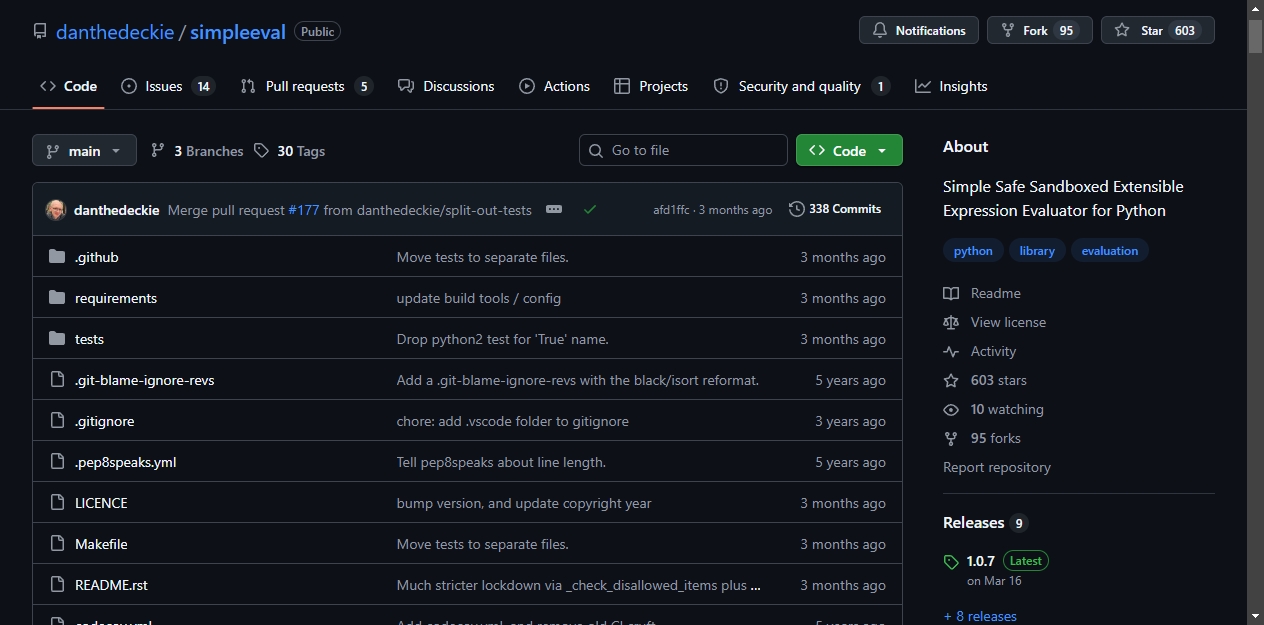Image resolution: width=1264 pixels, height=625 pixels.
Task: Expand the main branch selector dropdown
Action: click(84, 151)
